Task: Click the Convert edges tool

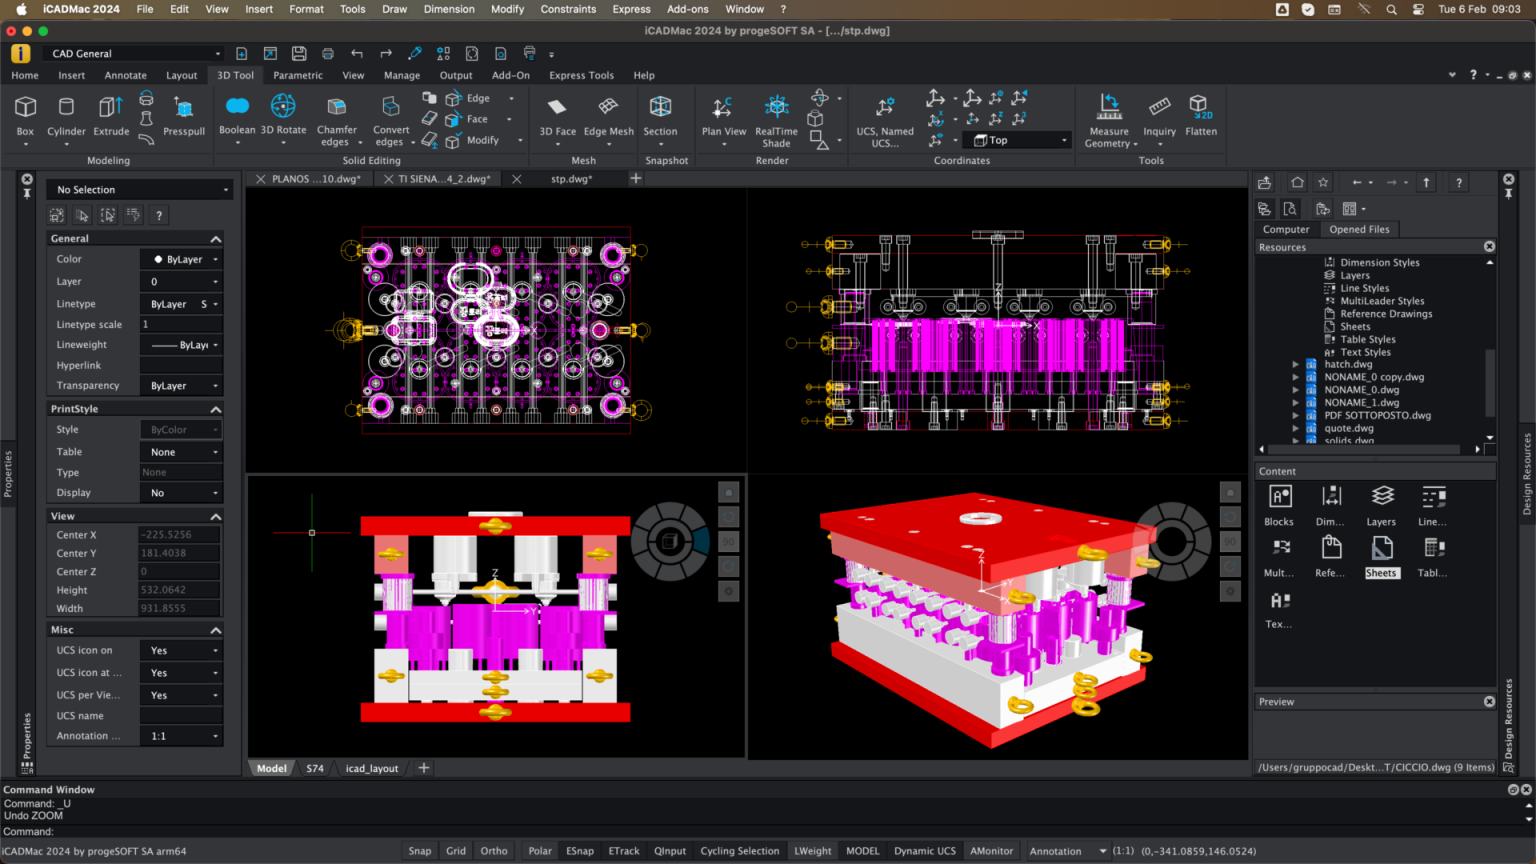Action: click(x=391, y=120)
